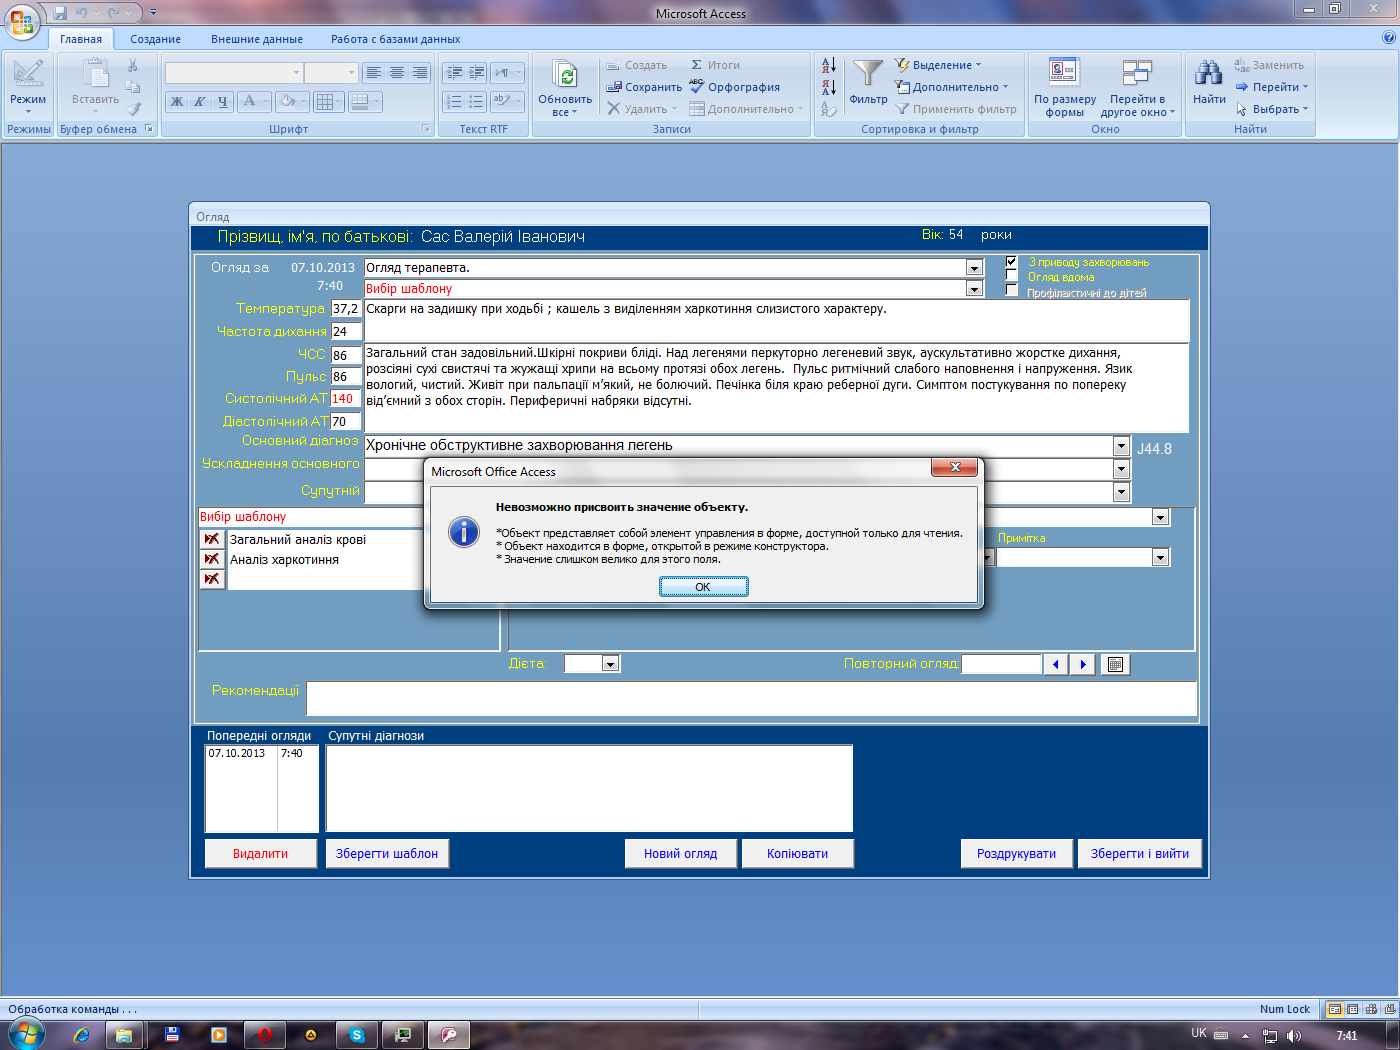
Task: Check the Огляд вдома checkbox
Action: (1011, 276)
